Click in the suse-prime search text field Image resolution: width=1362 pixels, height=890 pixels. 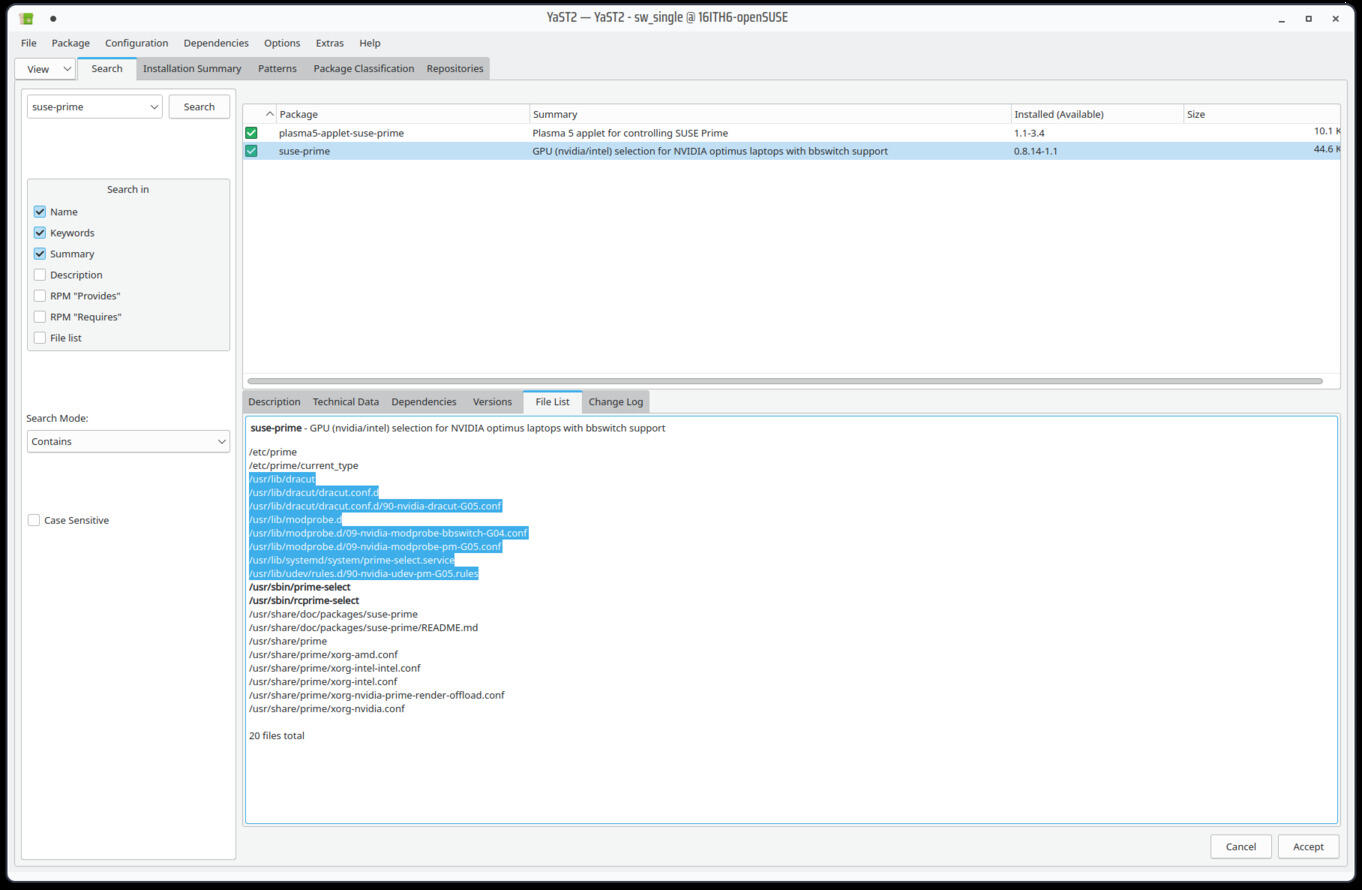tap(87, 107)
